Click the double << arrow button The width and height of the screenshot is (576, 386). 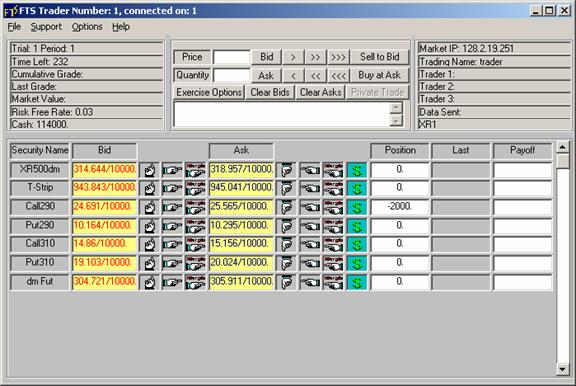coord(316,76)
